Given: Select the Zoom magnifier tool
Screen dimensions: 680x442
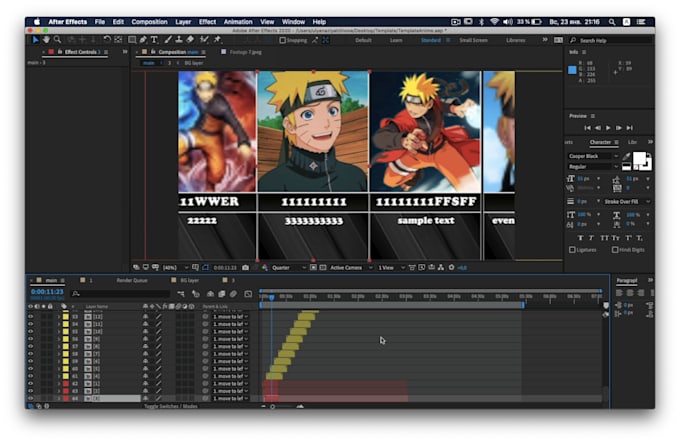Looking at the screenshot, I should (x=57, y=40).
